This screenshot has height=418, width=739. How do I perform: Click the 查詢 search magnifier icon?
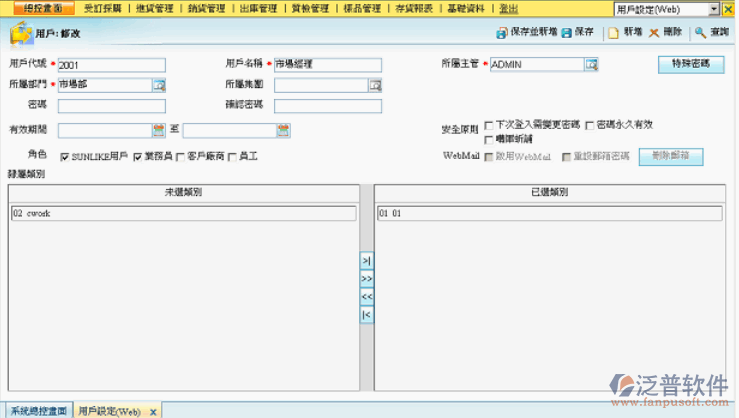point(701,33)
